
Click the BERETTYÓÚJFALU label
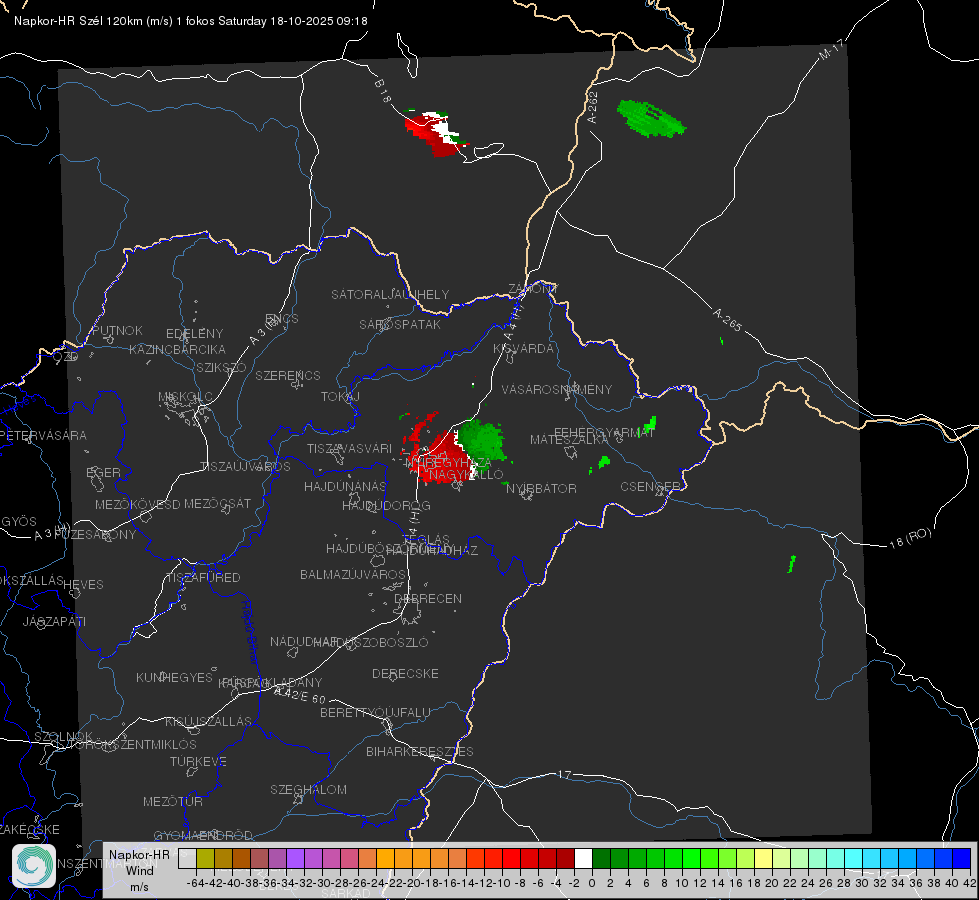(x=375, y=713)
